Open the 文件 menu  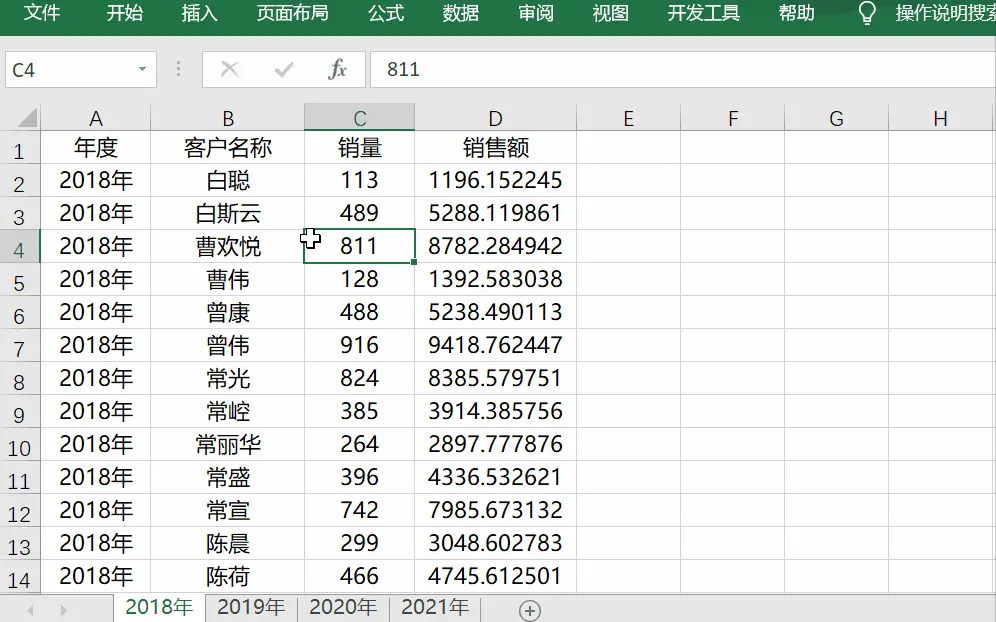(42, 13)
